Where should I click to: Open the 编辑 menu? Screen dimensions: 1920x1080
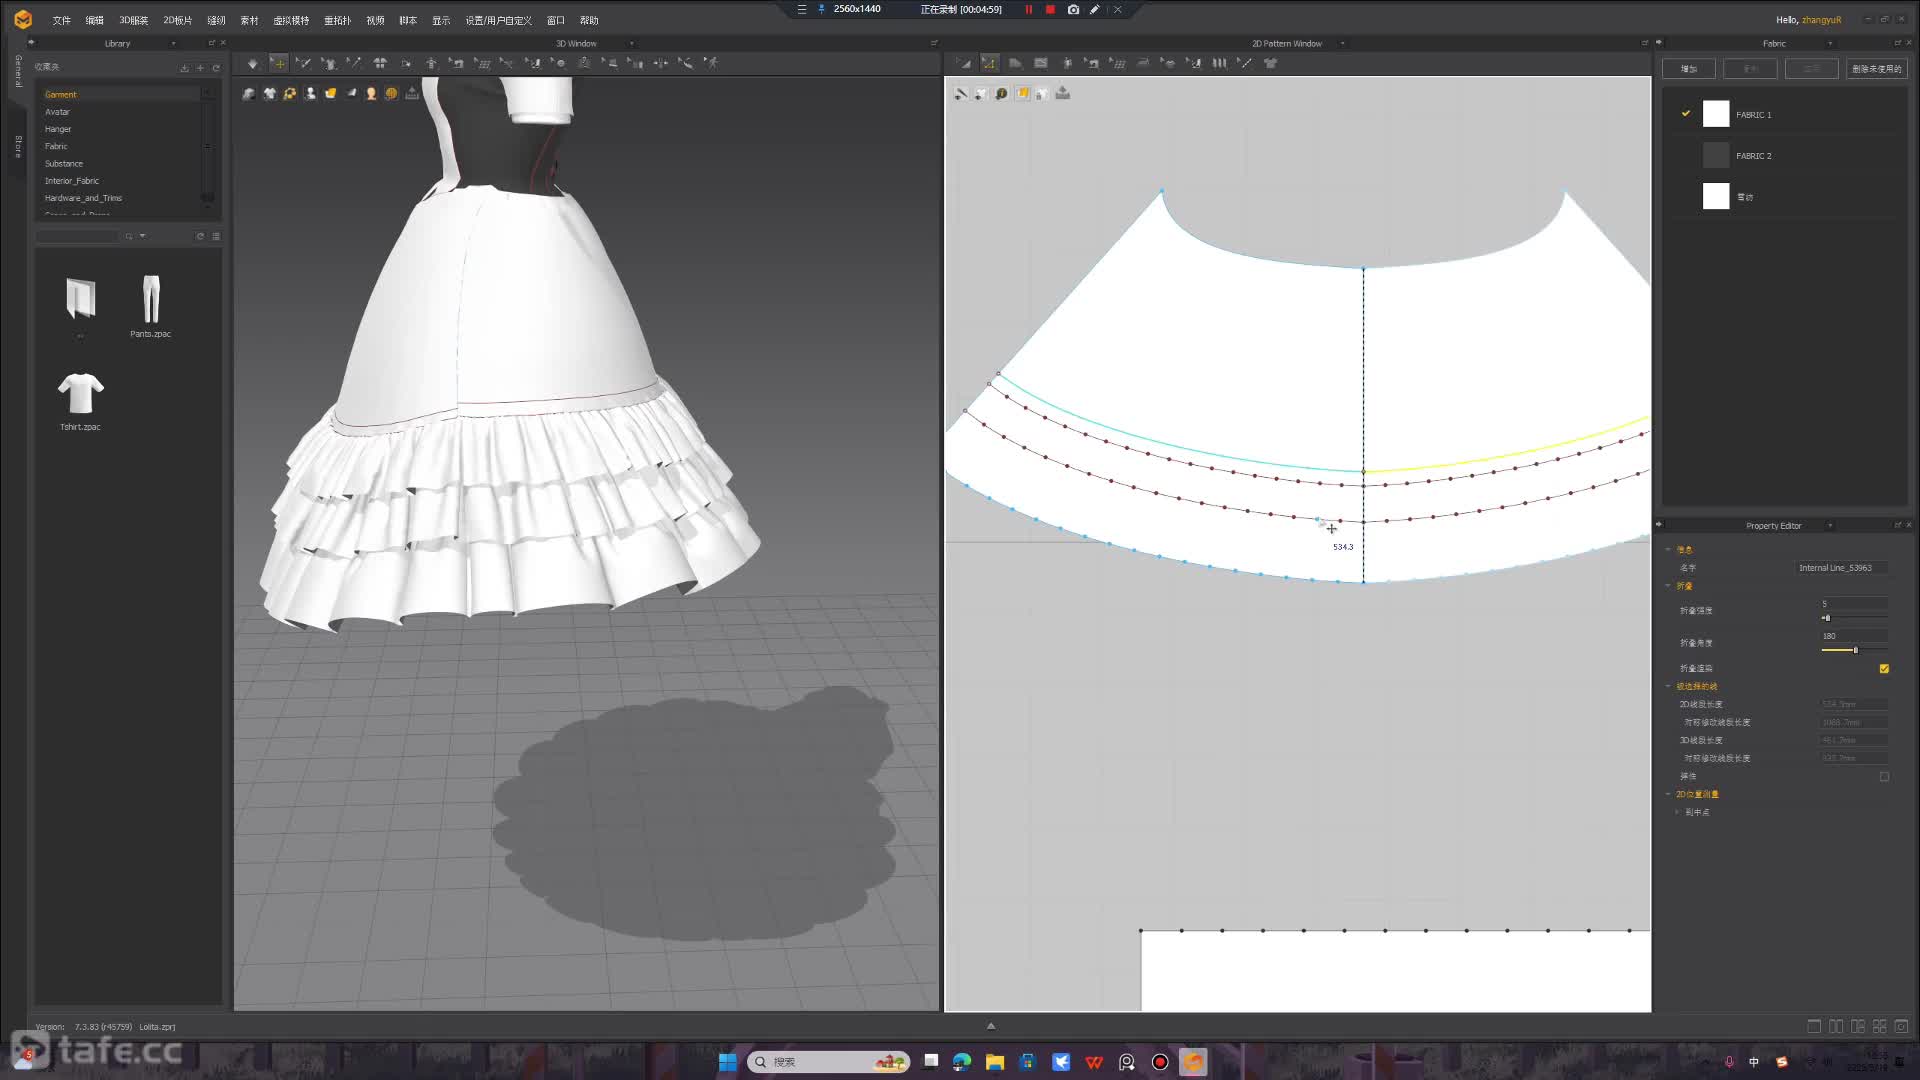(94, 20)
